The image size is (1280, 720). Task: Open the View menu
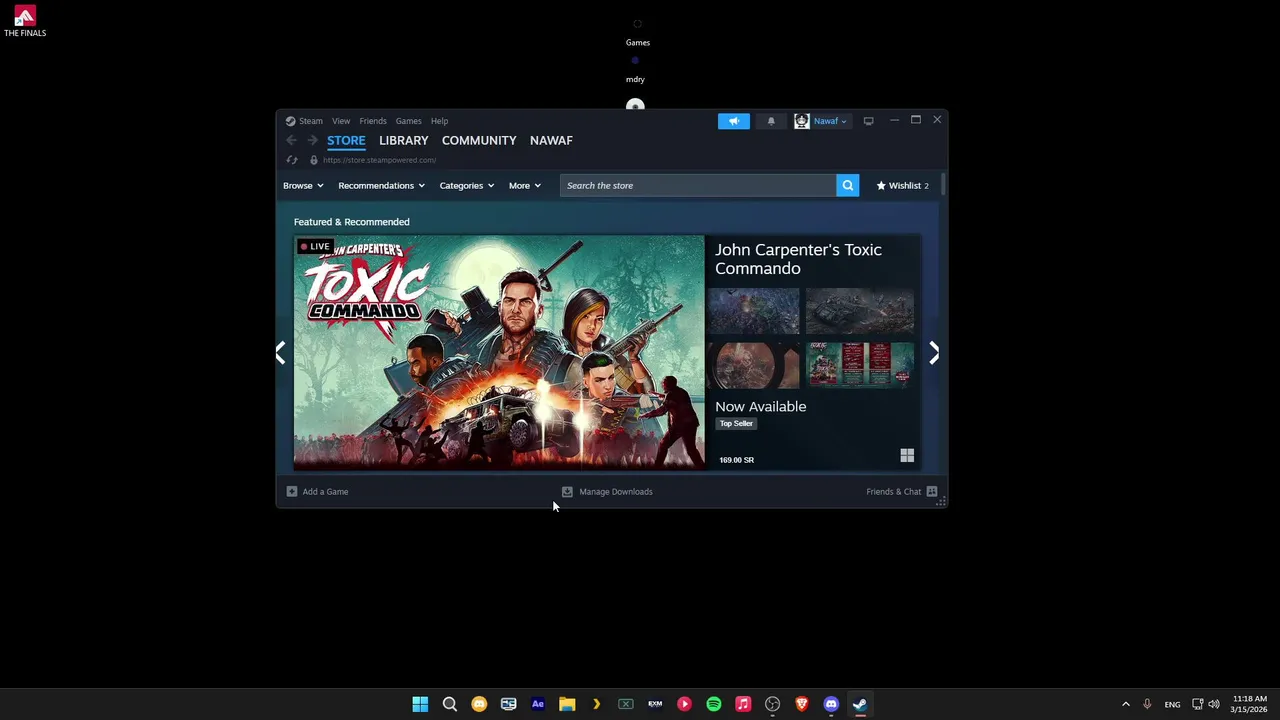tap(341, 121)
